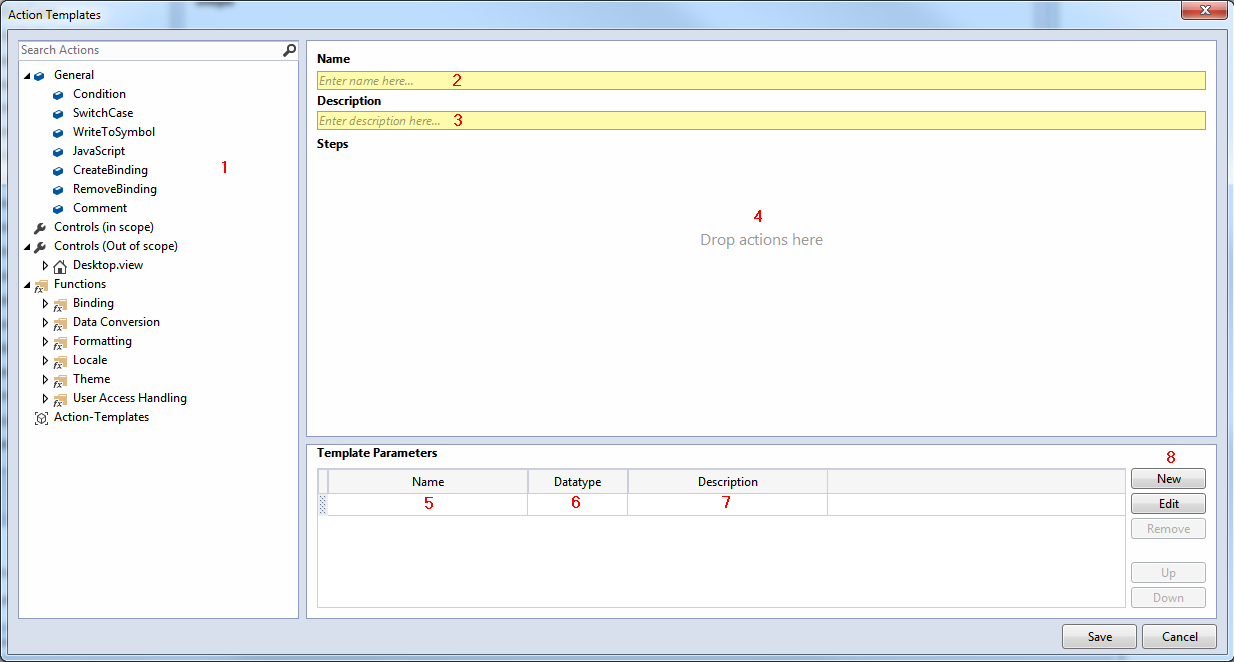Expand the Data Conversion functions folder

(x=45, y=322)
